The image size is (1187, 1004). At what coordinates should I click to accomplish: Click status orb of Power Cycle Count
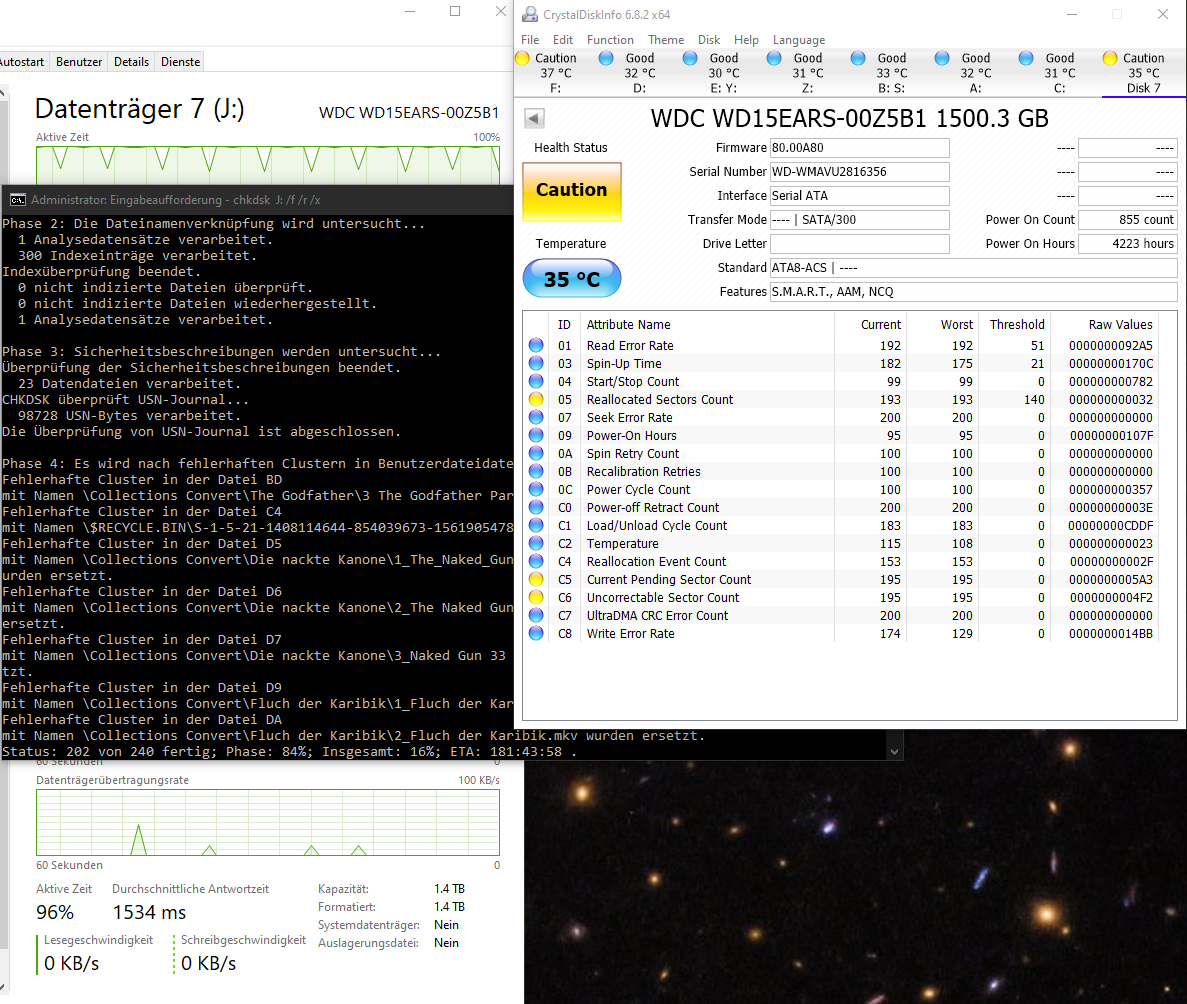click(536, 489)
